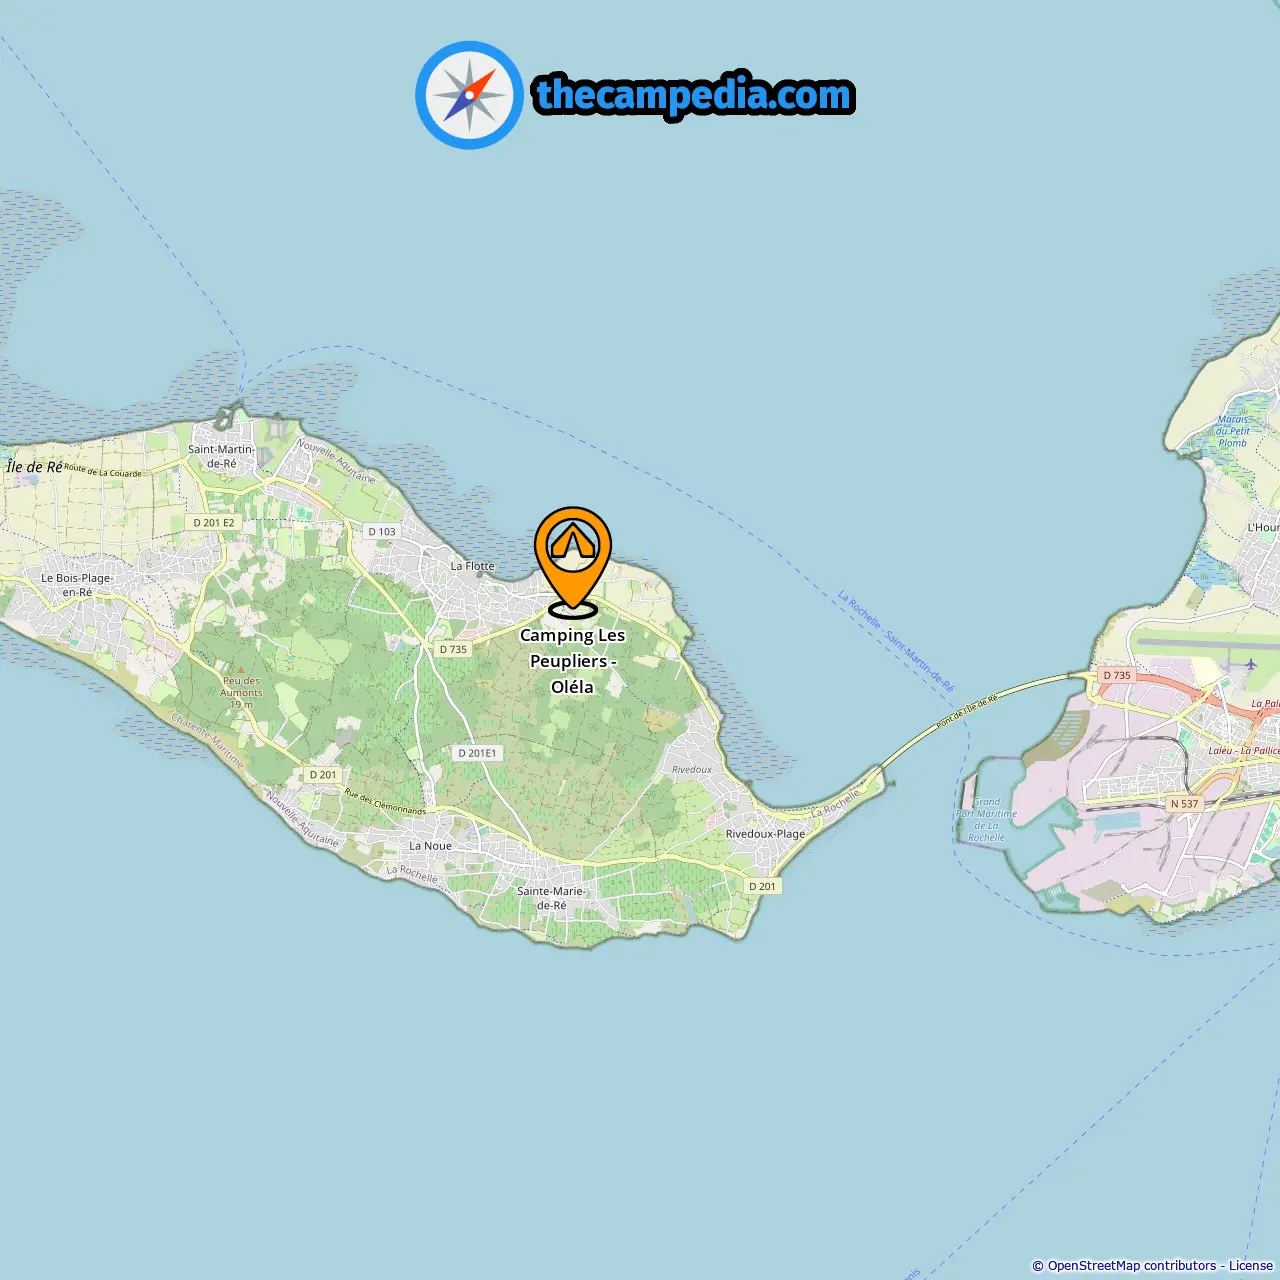Select the Saint-Martin-de-Ré town label

[x=222, y=456]
